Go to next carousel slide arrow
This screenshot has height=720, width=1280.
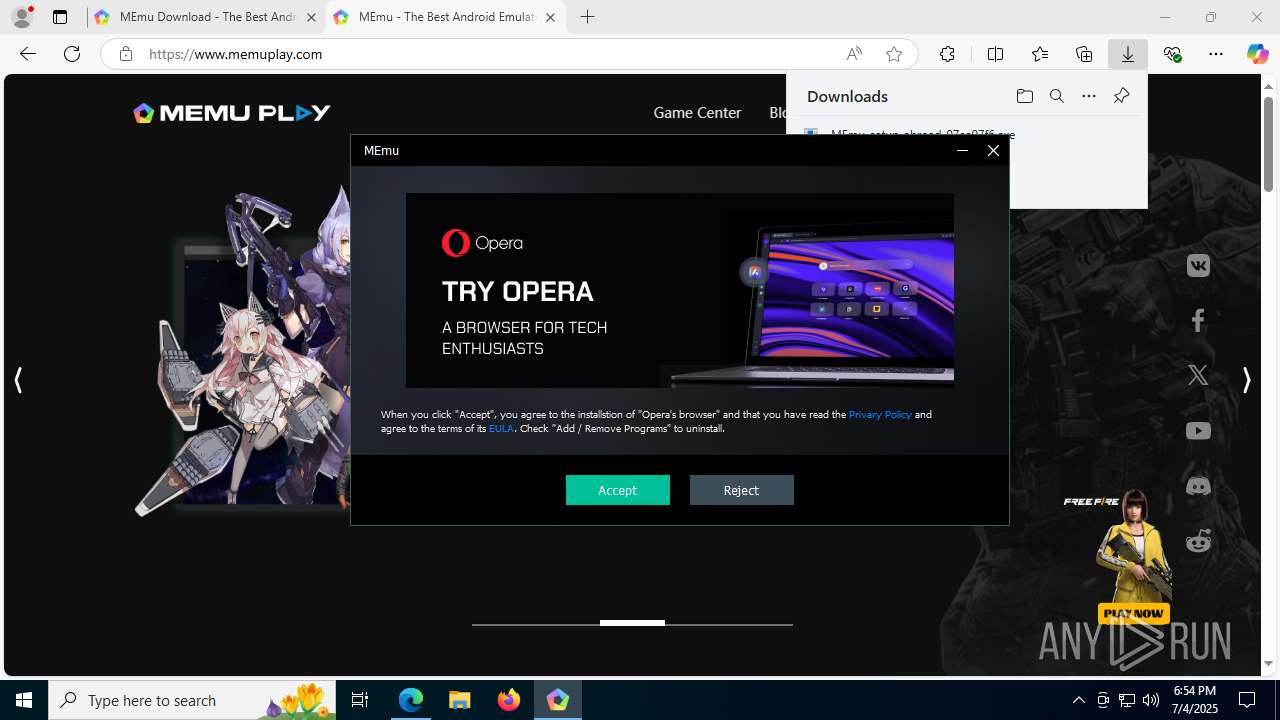click(1246, 380)
